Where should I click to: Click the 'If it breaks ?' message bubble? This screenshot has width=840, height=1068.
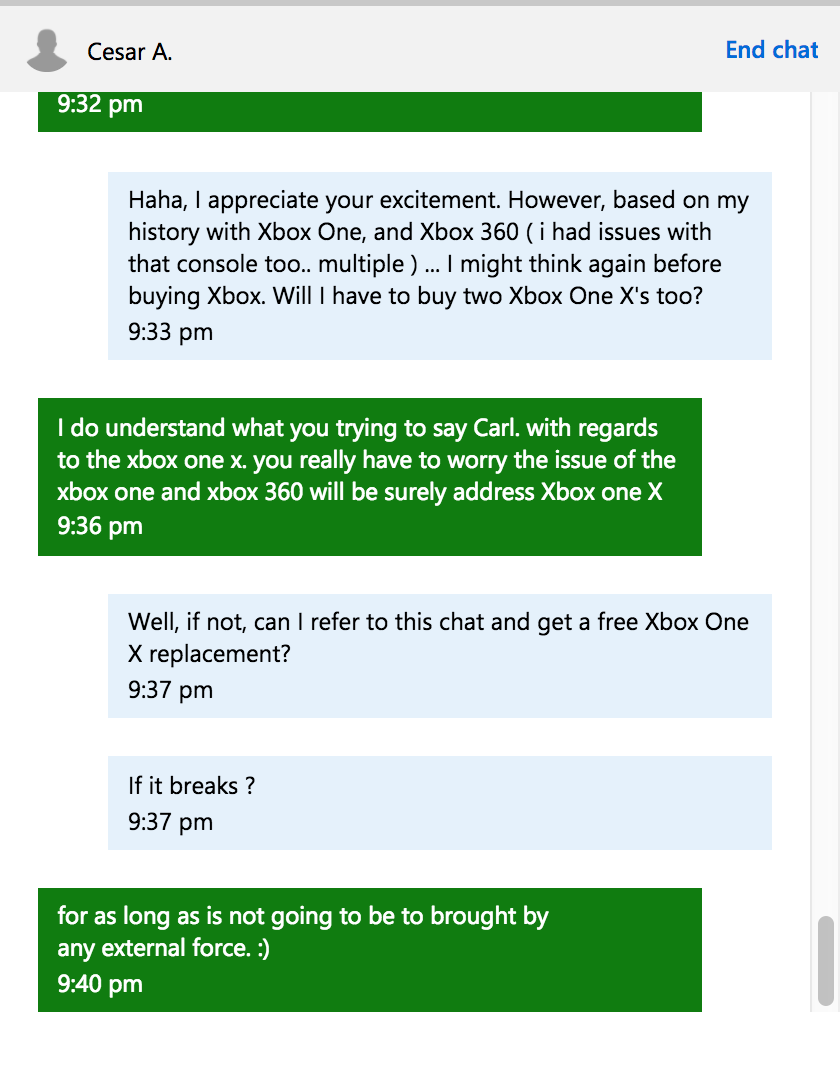coord(439,803)
